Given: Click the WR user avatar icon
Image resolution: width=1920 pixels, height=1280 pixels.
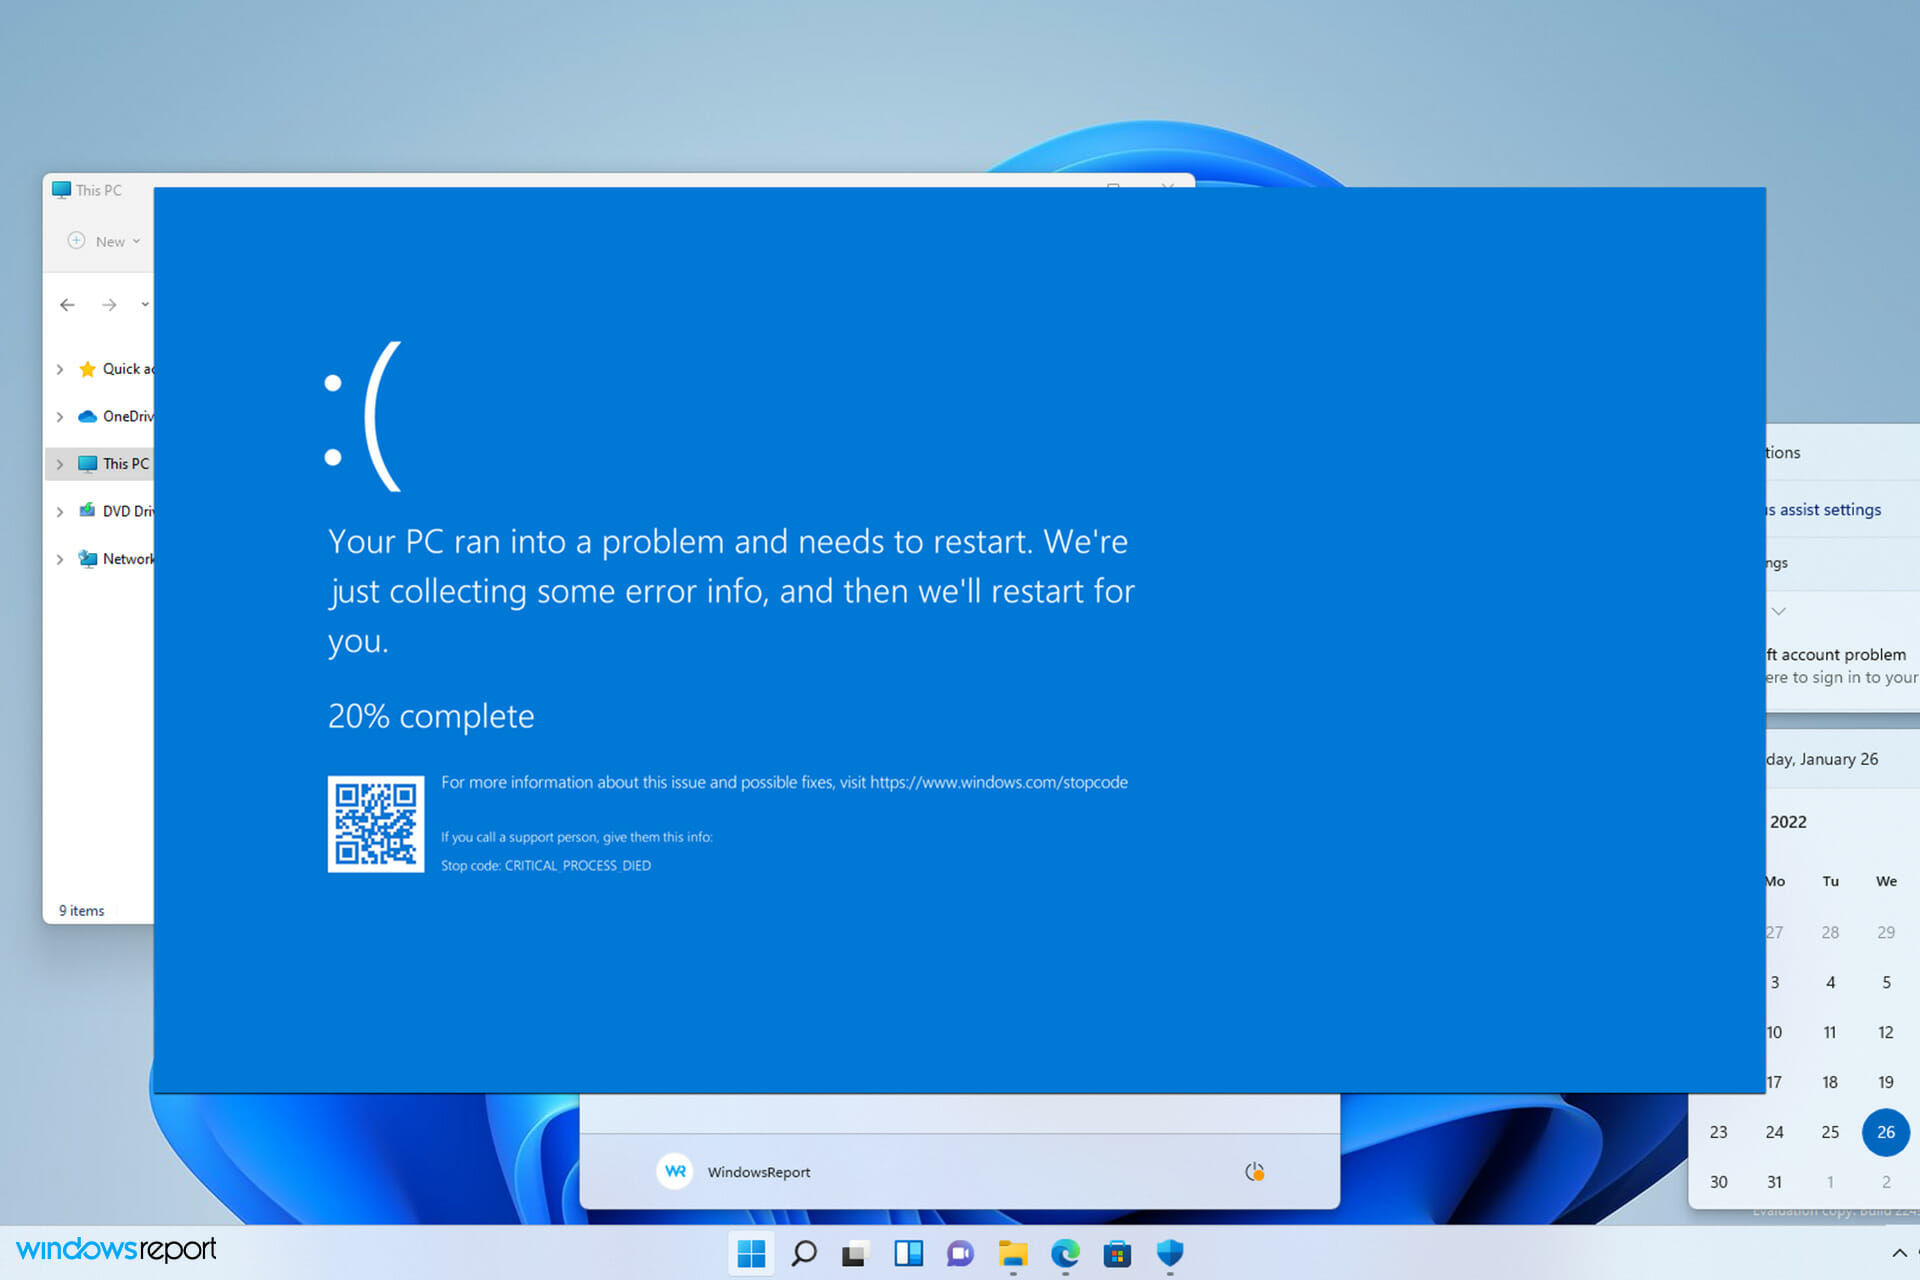Looking at the screenshot, I should 675,1171.
